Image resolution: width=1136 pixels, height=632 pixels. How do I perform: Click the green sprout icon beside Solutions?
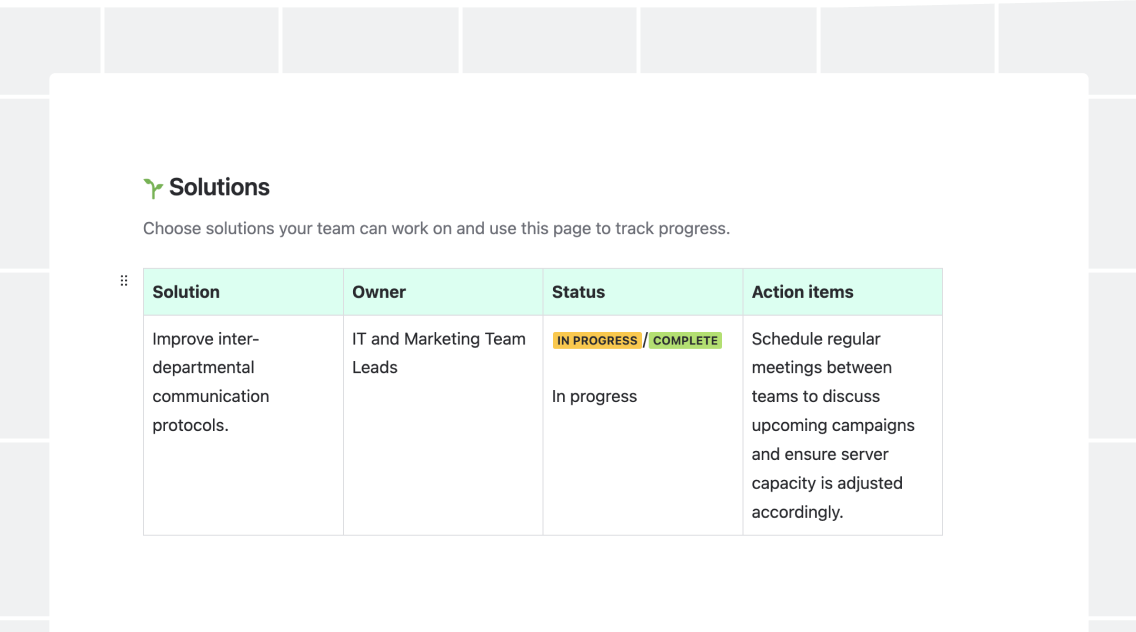coord(153,188)
